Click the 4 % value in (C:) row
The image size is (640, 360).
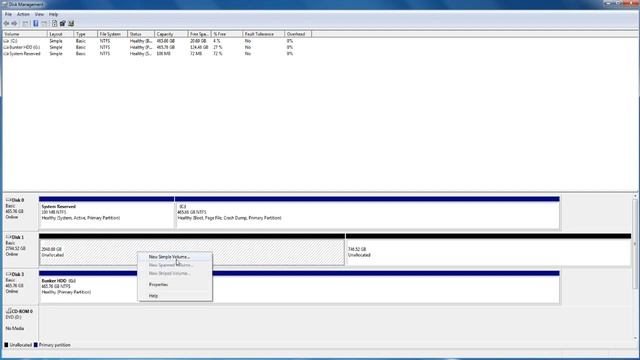(x=216, y=41)
